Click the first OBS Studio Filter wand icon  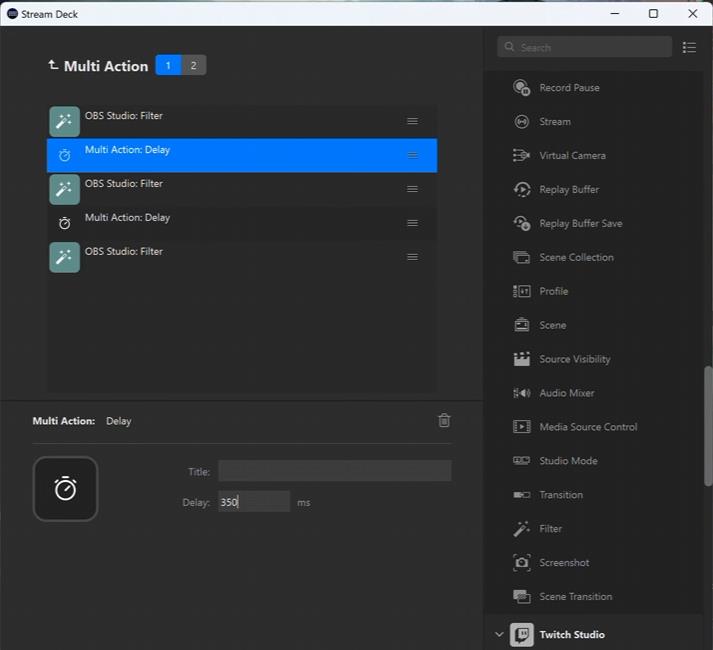(65, 121)
